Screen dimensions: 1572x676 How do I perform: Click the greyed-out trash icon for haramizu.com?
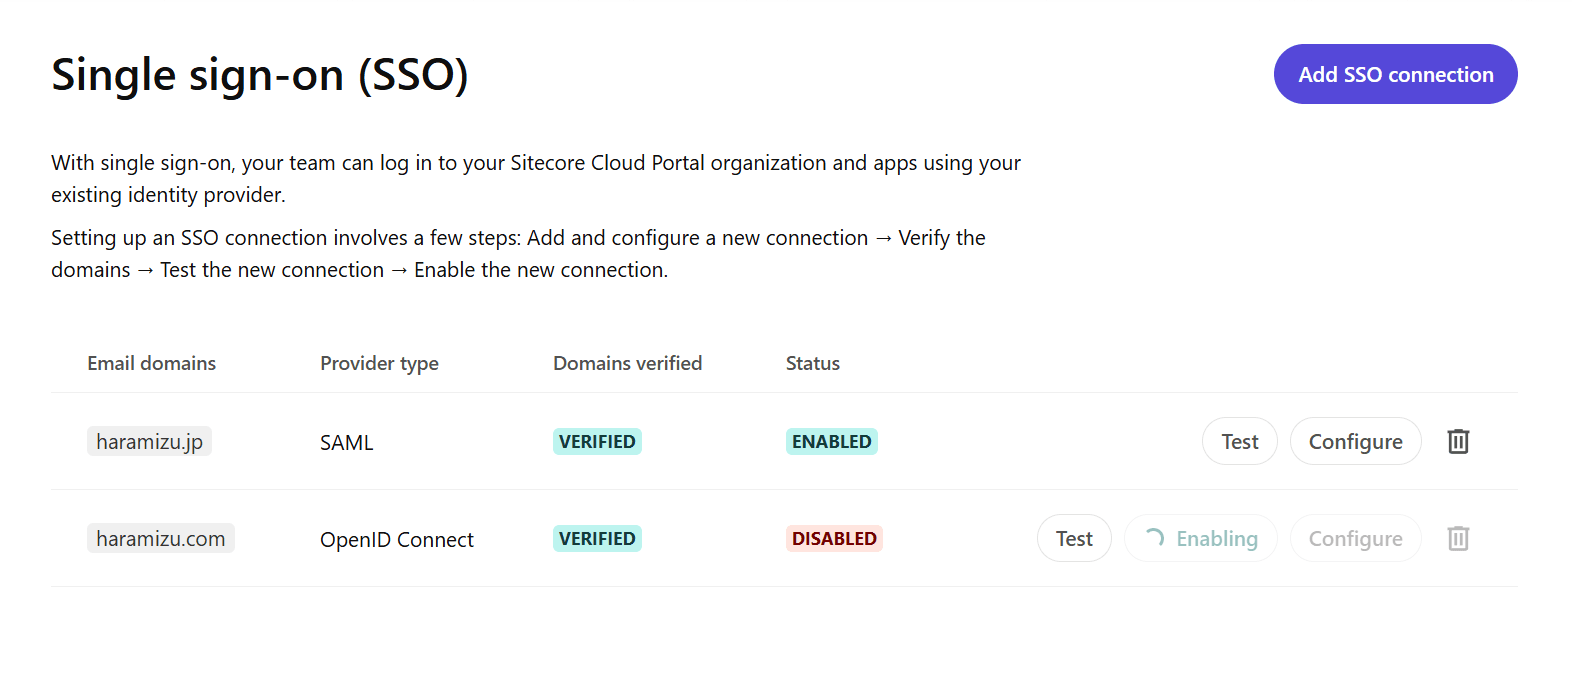click(1458, 538)
